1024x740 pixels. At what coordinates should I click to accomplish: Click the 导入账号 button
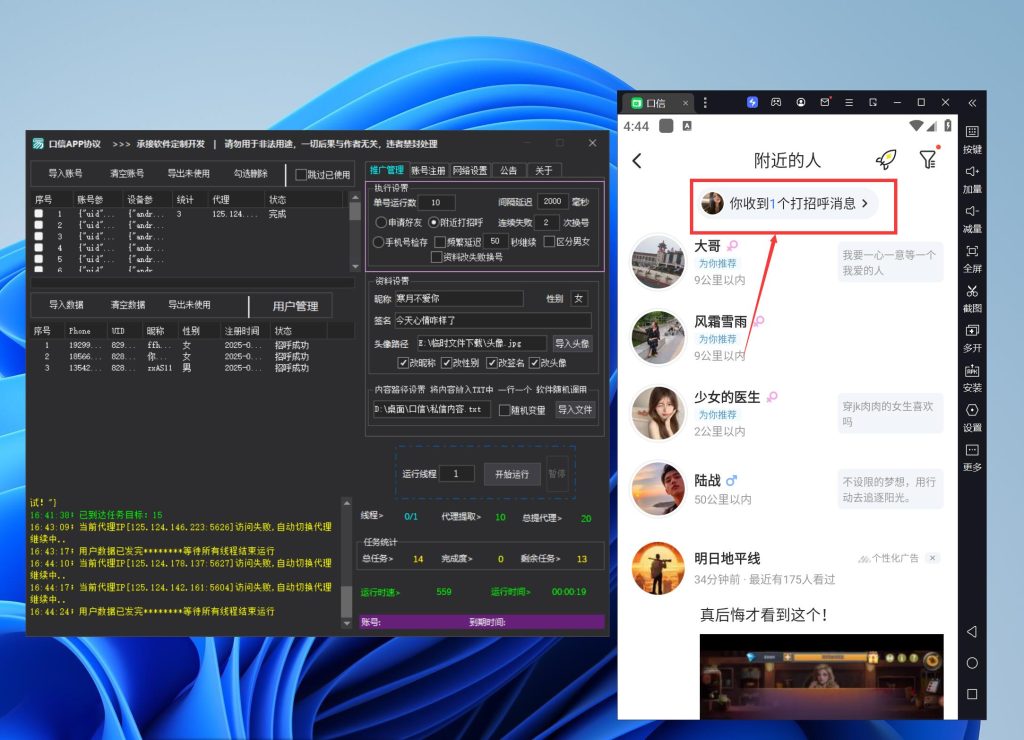[x=65, y=174]
